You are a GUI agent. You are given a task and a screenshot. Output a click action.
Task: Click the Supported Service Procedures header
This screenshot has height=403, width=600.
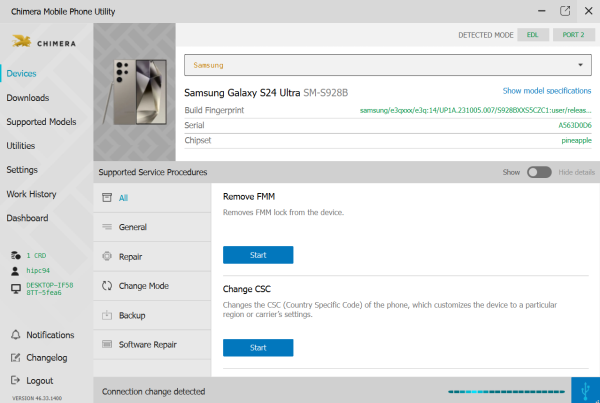tap(153, 172)
